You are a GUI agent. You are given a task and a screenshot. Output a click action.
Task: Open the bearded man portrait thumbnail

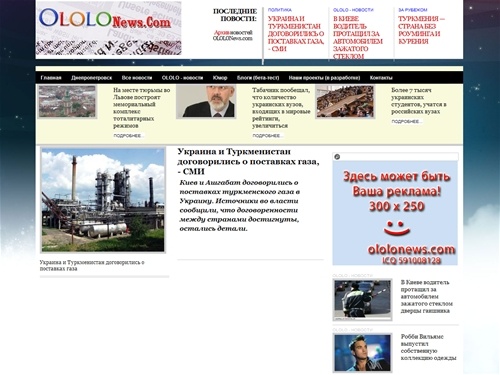(x=206, y=101)
